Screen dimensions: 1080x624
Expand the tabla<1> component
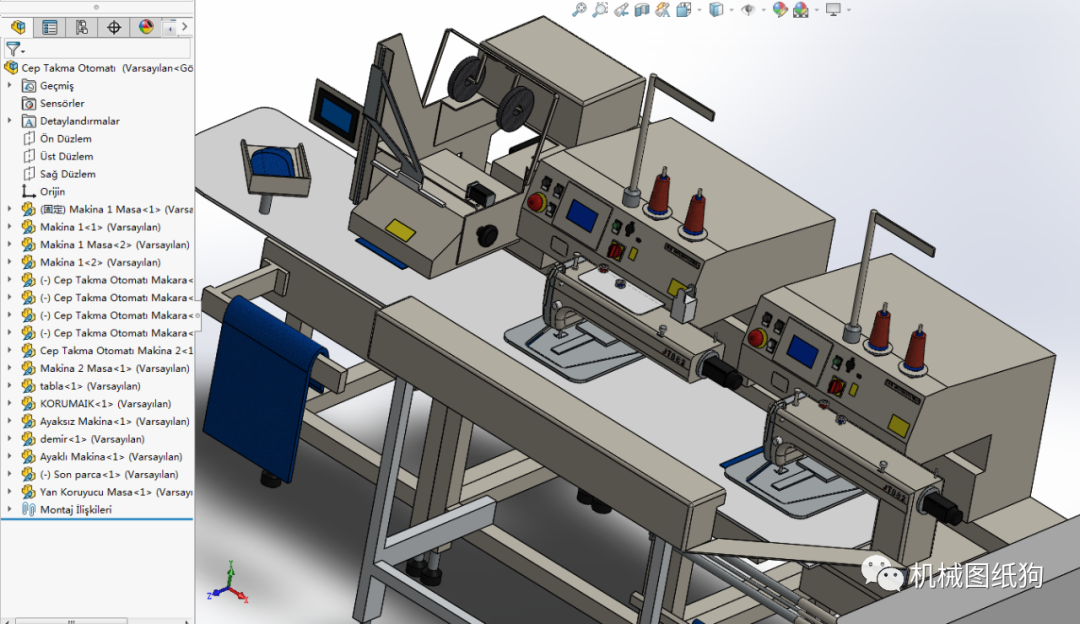tap(9, 386)
